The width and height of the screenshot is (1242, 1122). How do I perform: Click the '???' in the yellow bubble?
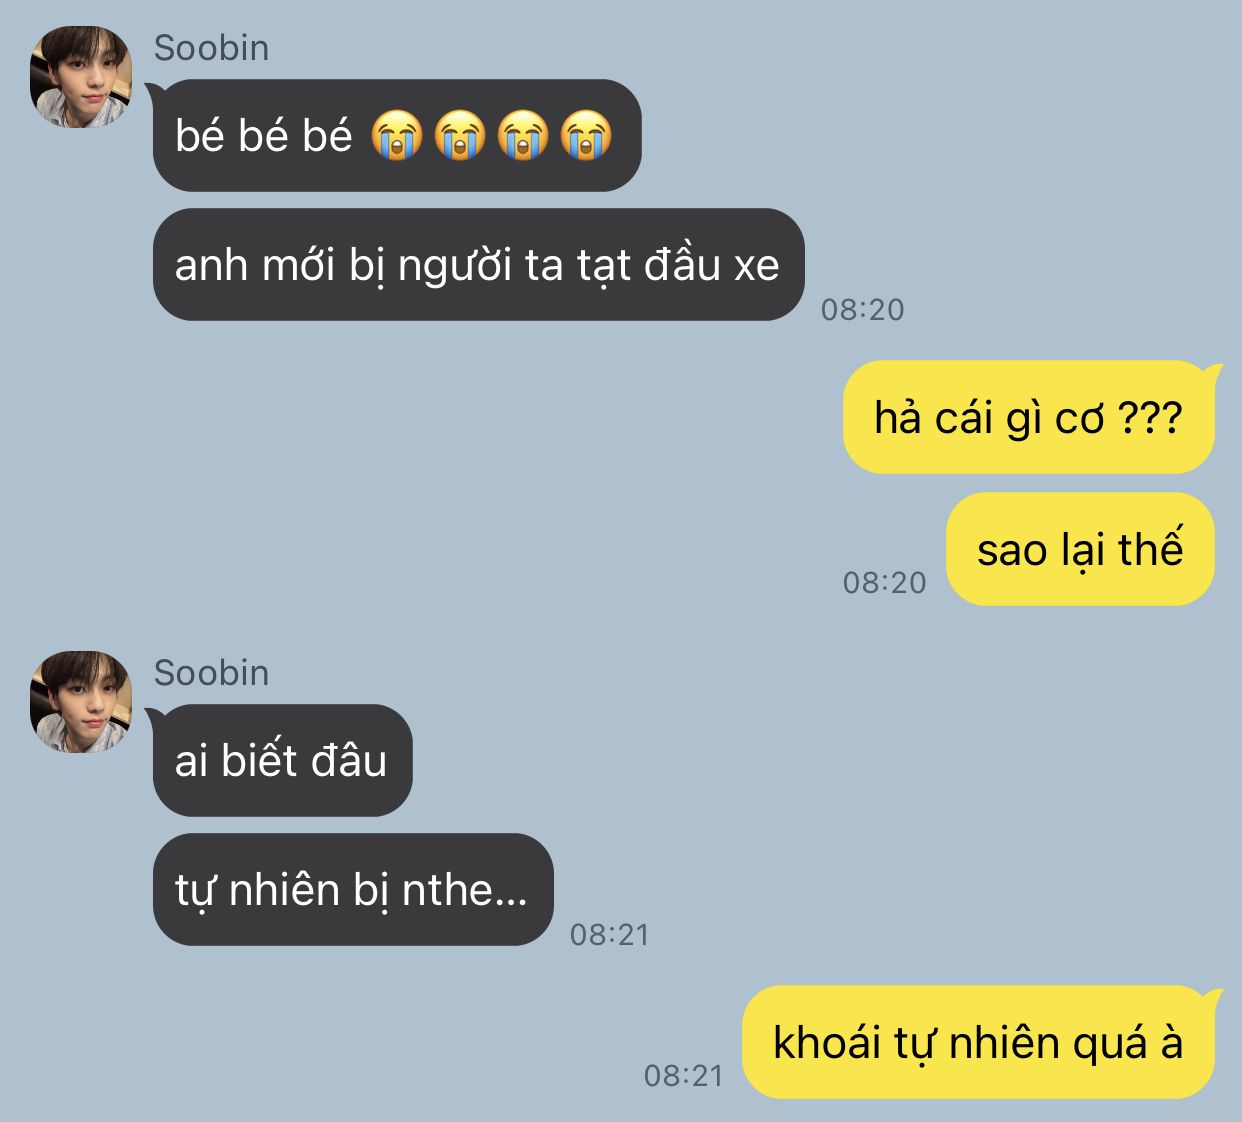1150,418
